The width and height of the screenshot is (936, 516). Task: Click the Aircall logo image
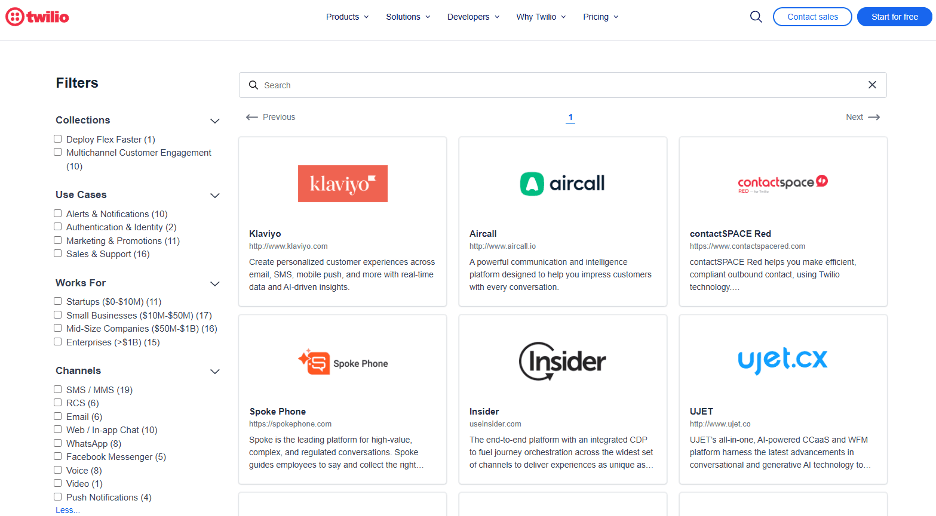(x=562, y=184)
